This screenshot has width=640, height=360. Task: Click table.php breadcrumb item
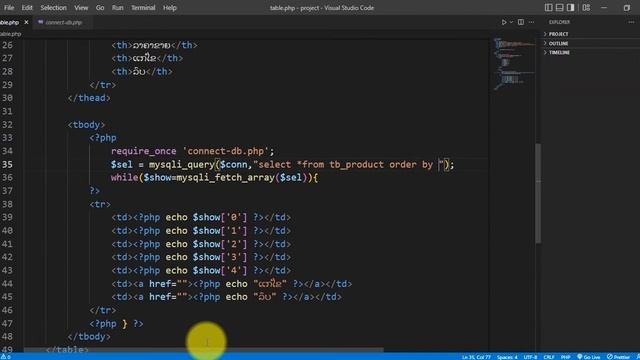coord(10,34)
